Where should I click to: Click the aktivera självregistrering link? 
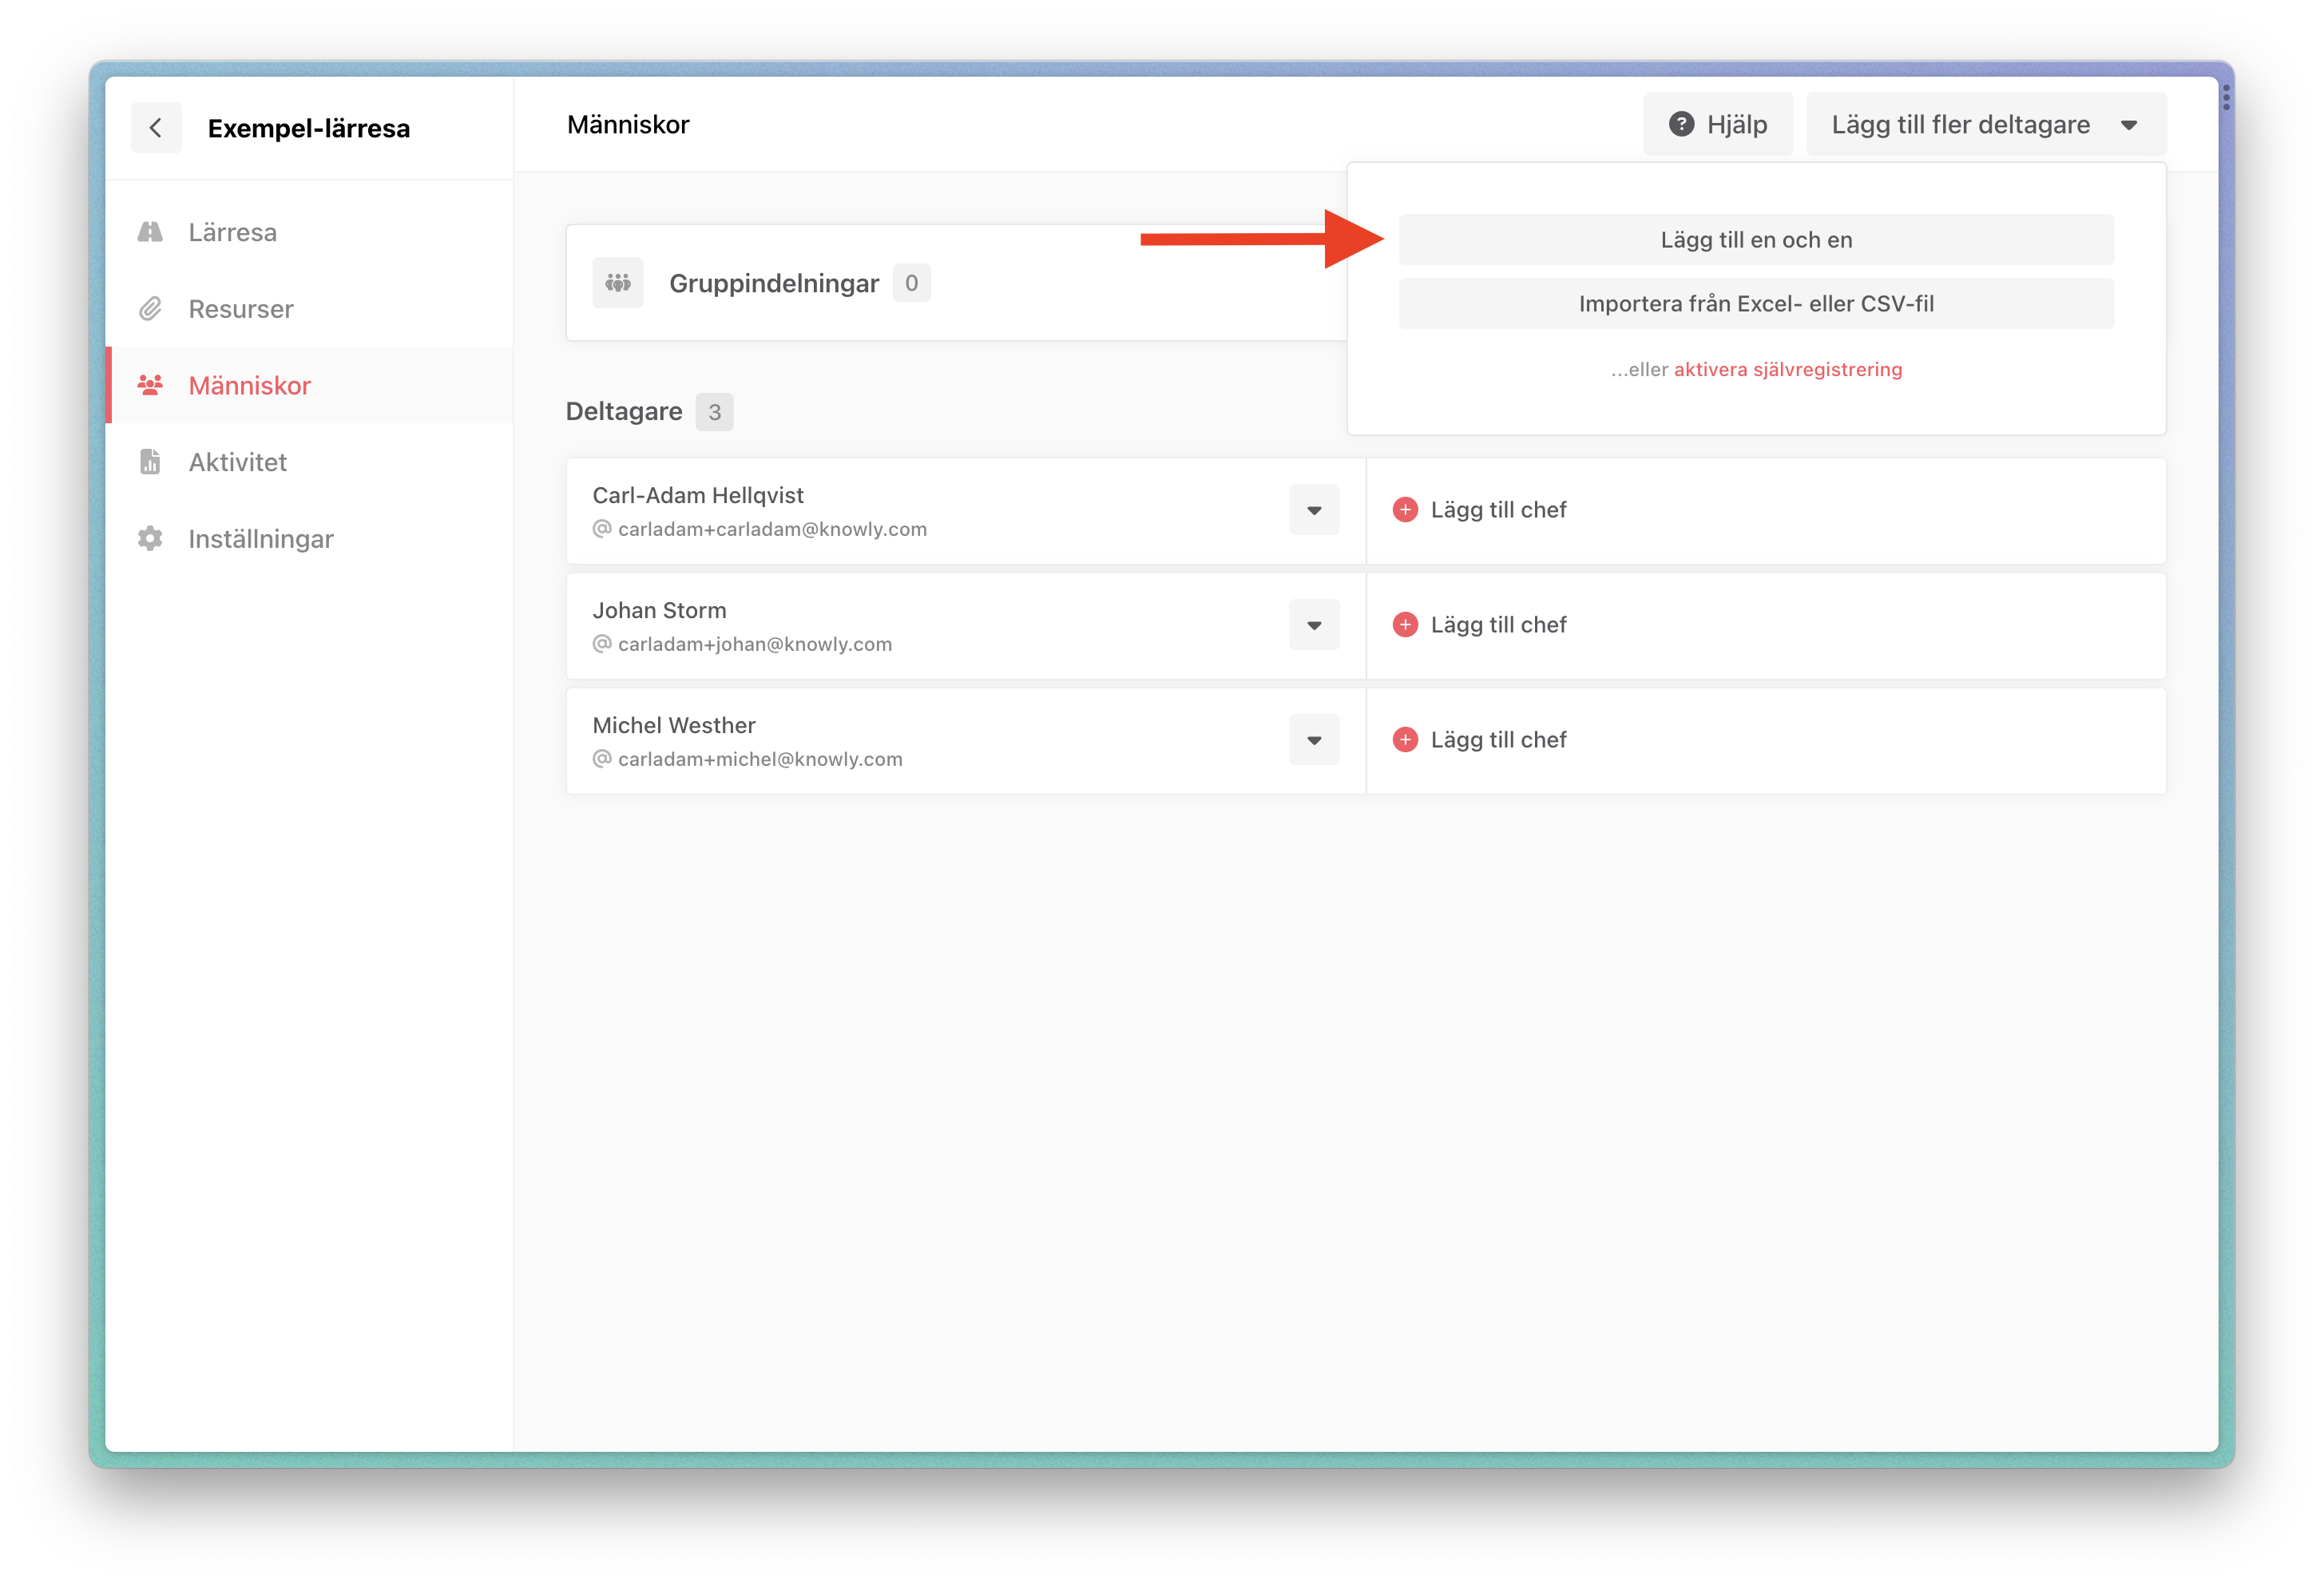[1787, 370]
